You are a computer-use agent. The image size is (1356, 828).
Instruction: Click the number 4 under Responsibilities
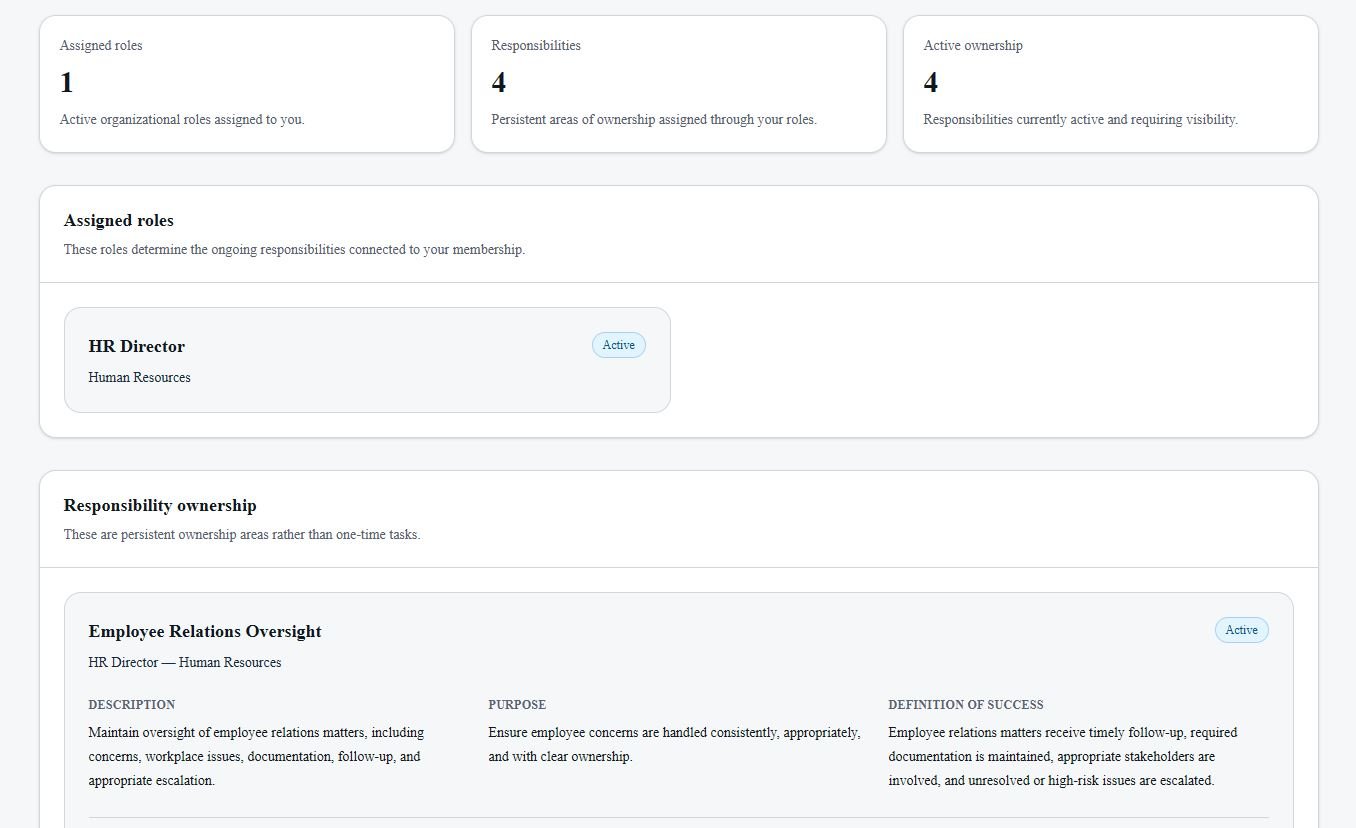499,82
